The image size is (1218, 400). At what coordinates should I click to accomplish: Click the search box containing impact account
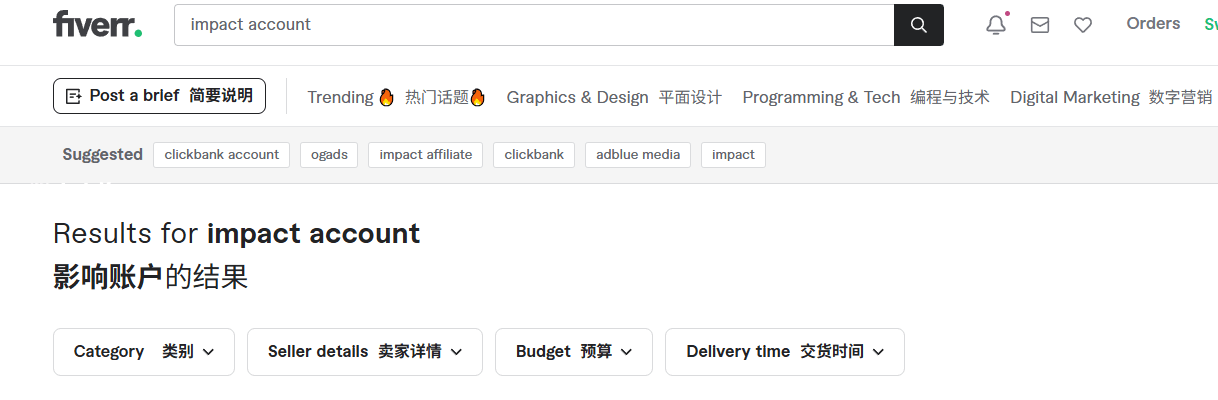tap(533, 25)
